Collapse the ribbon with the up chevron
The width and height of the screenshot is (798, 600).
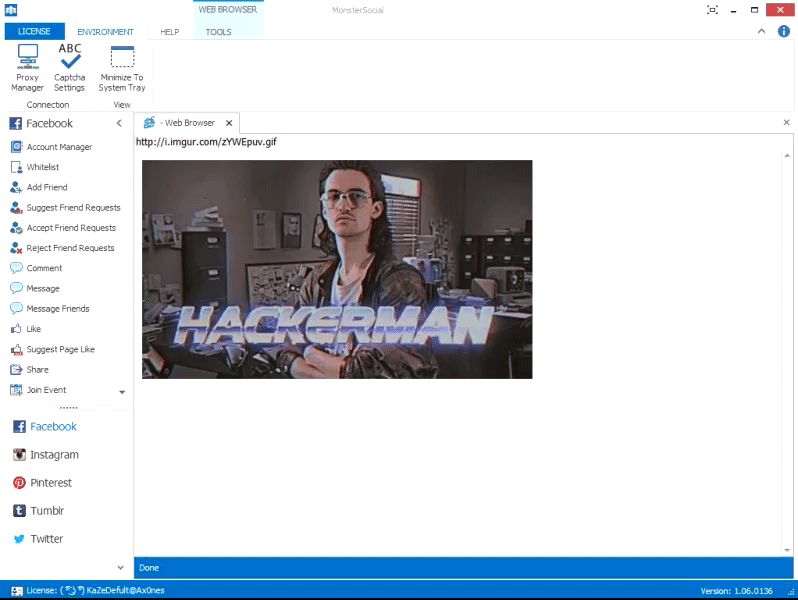click(761, 31)
